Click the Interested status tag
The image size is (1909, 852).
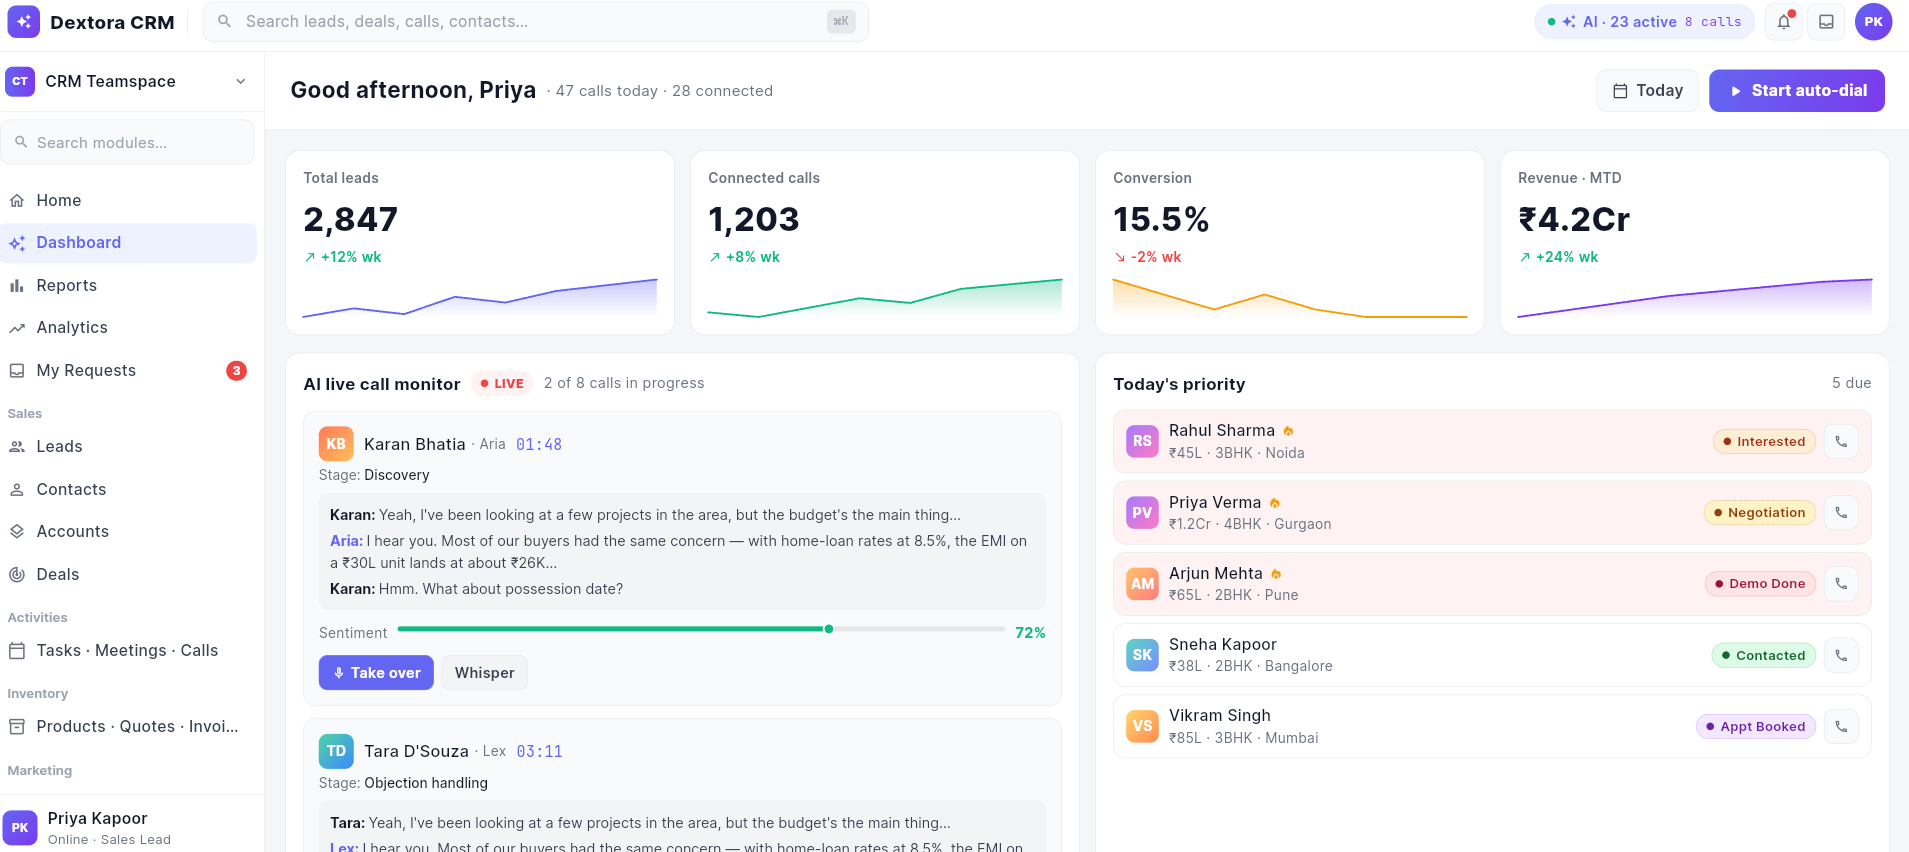(x=1764, y=441)
